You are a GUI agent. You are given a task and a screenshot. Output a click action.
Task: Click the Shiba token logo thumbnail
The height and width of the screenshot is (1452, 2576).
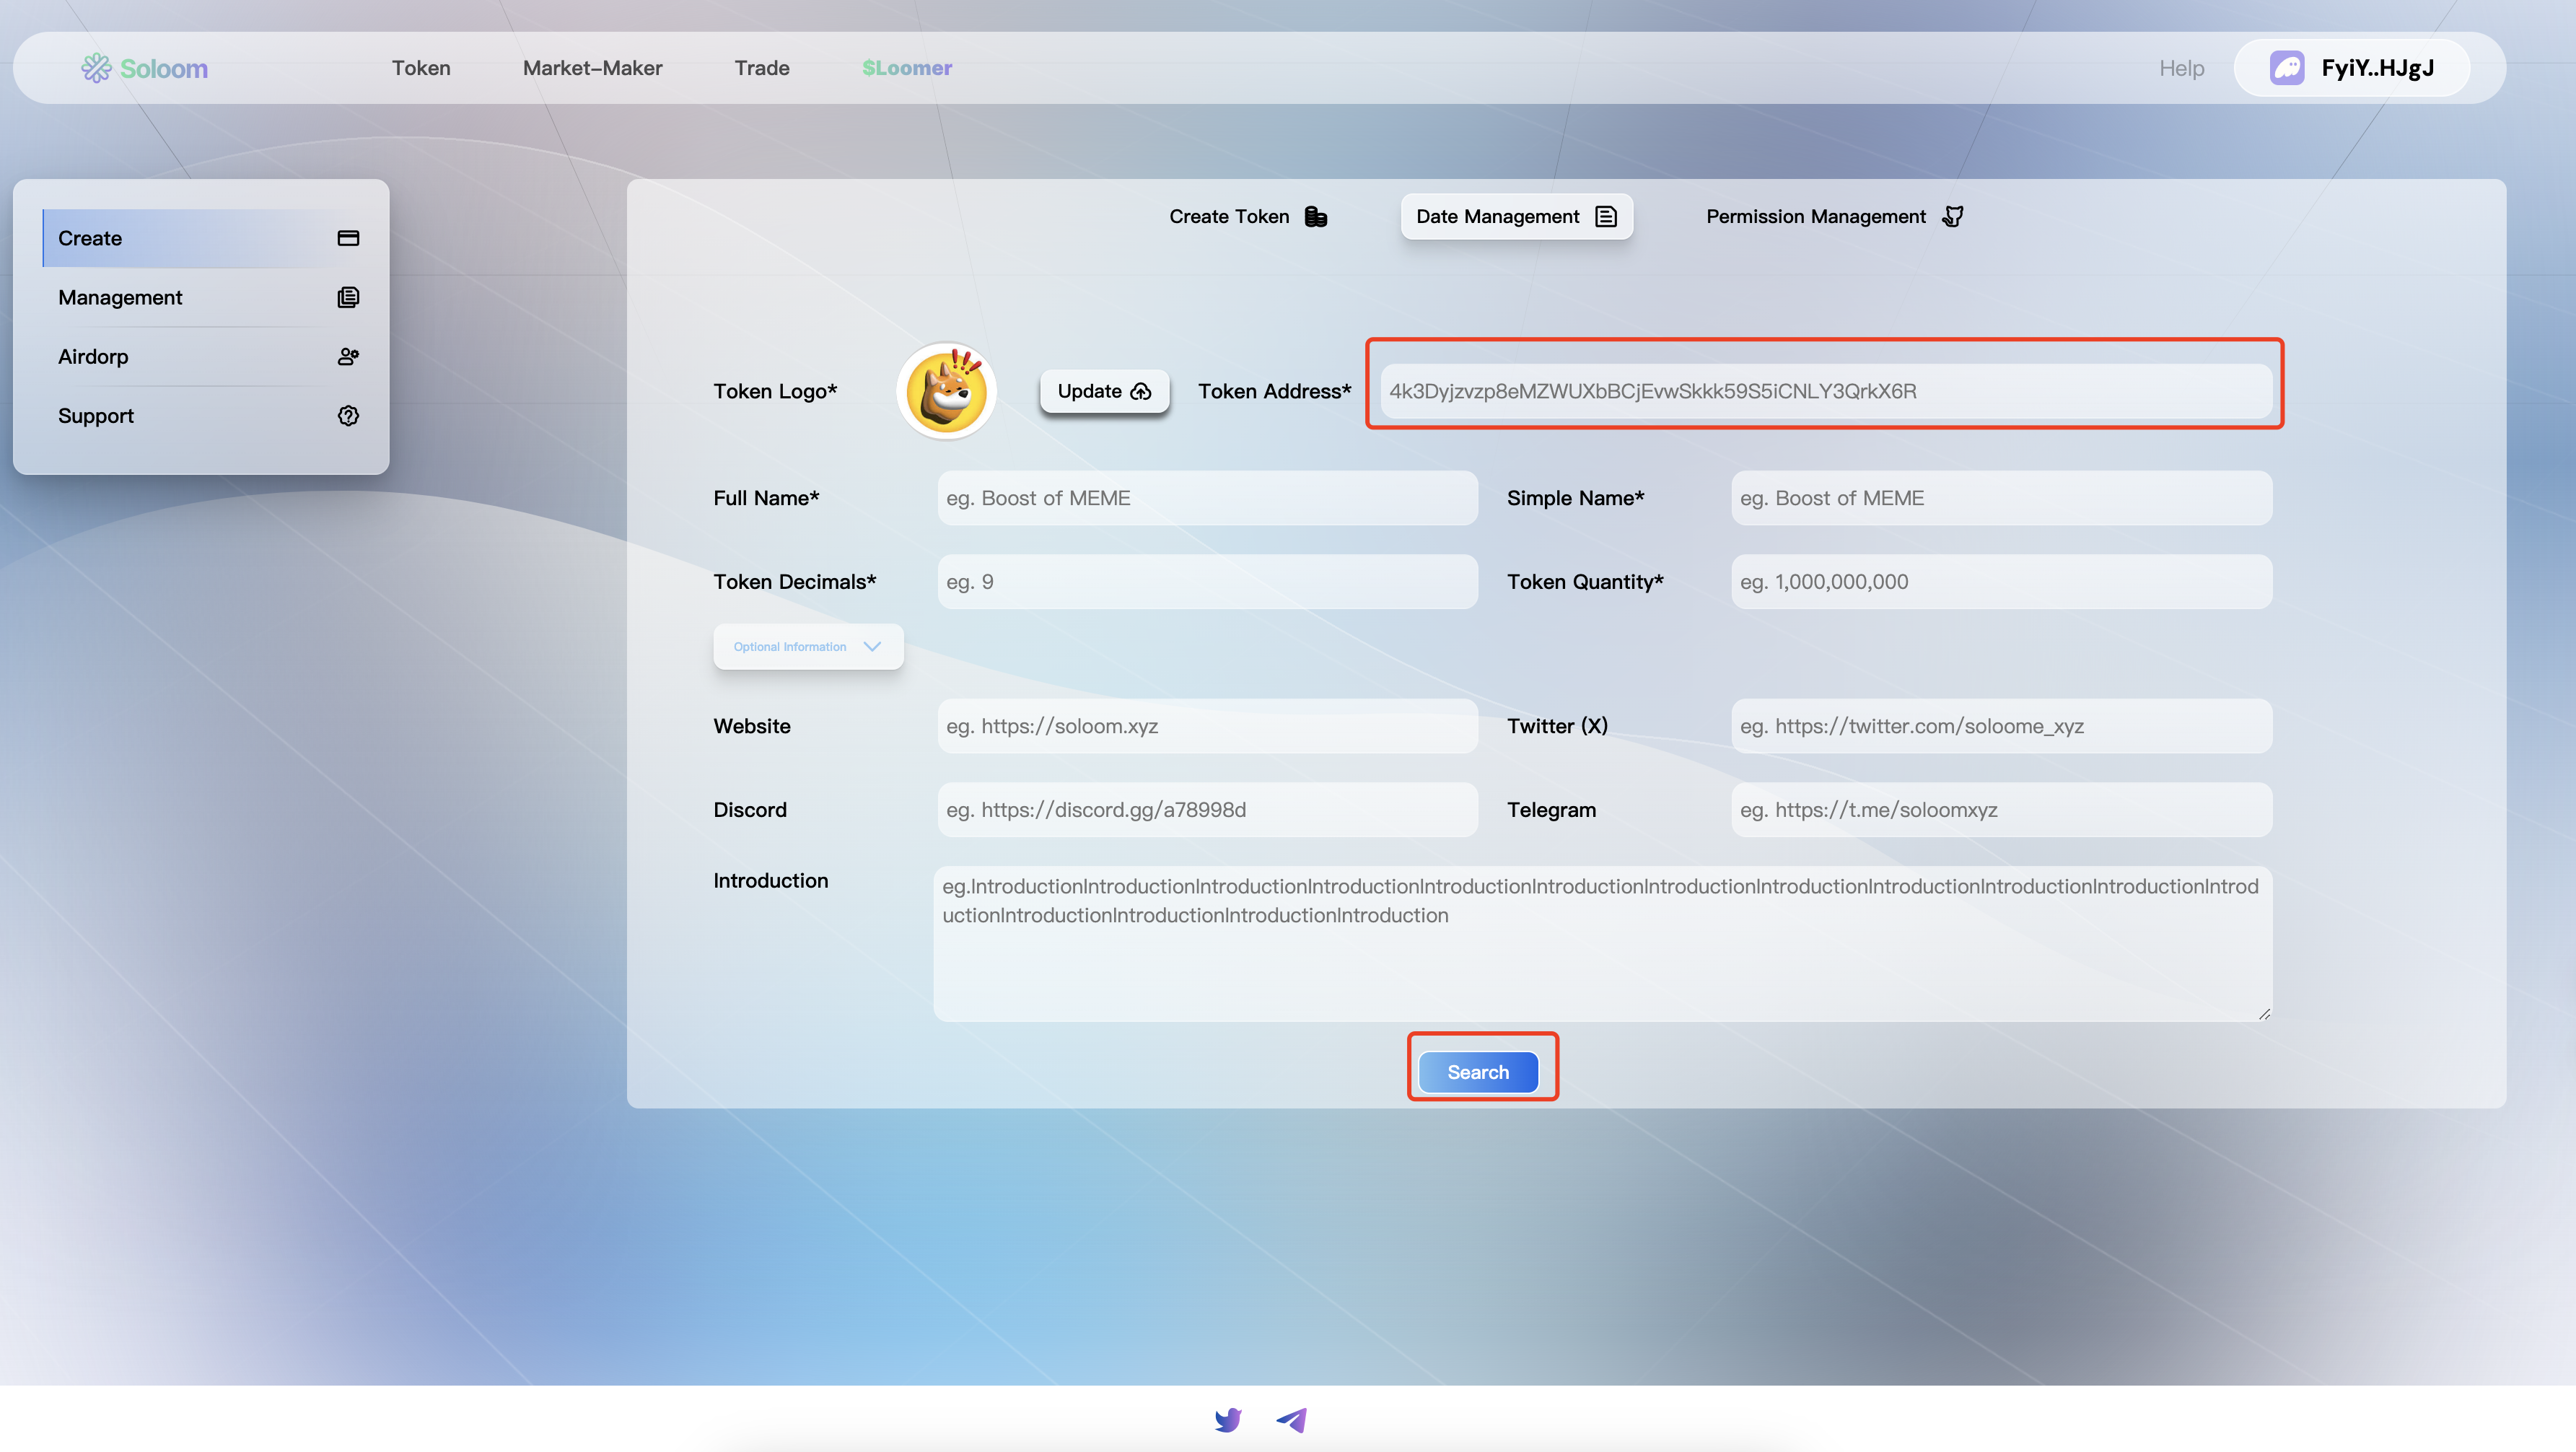click(x=946, y=391)
